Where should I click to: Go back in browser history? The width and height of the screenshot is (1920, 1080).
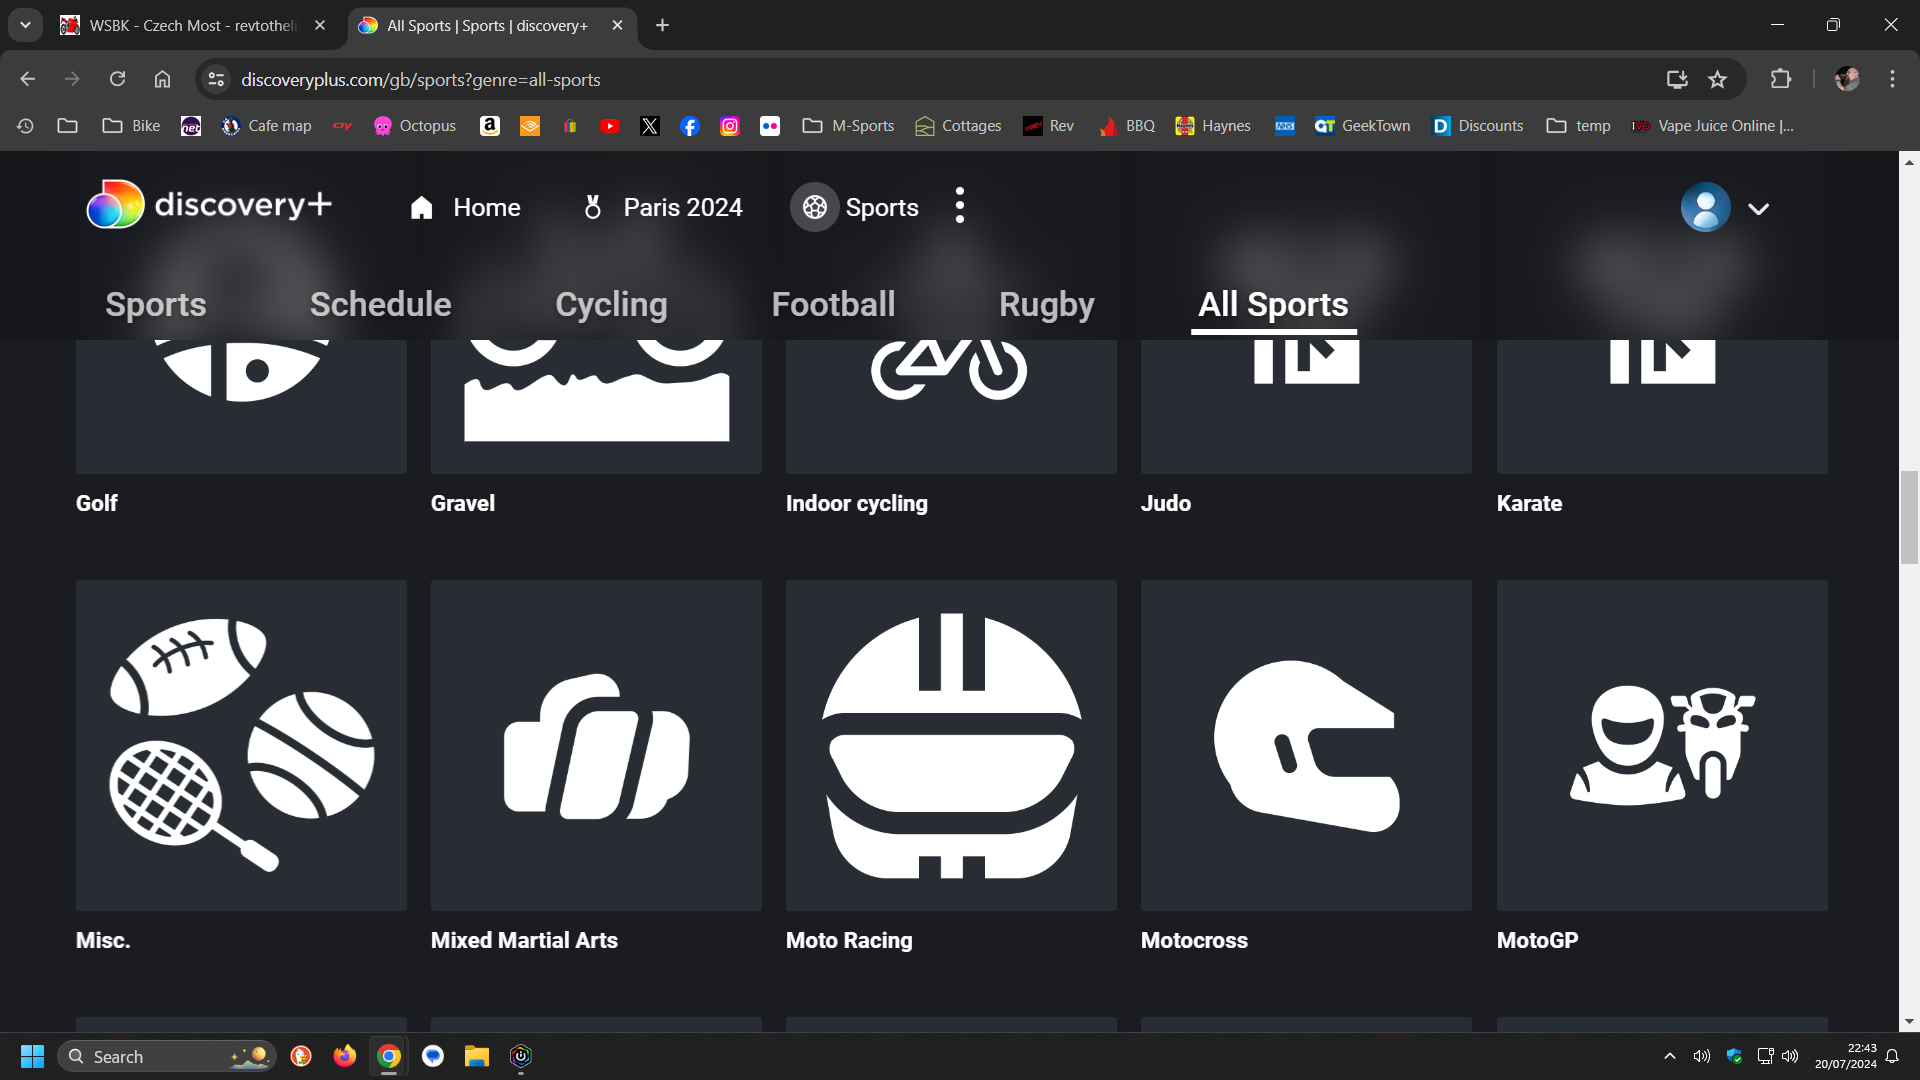(x=27, y=79)
